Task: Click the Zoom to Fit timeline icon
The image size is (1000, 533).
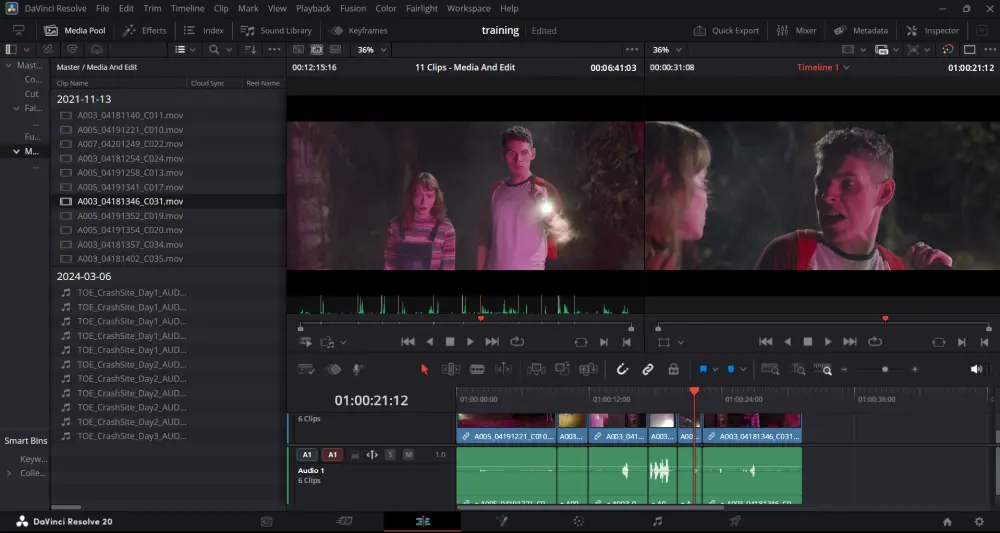Action: (770, 369)
